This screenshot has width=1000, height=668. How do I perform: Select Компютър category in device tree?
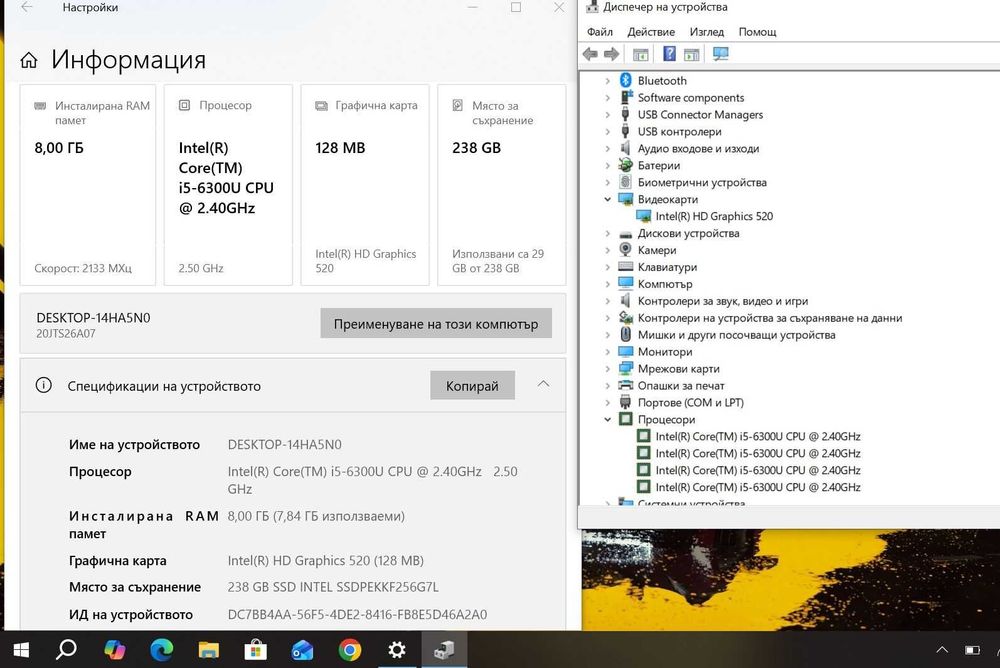[x=665, y=284]
